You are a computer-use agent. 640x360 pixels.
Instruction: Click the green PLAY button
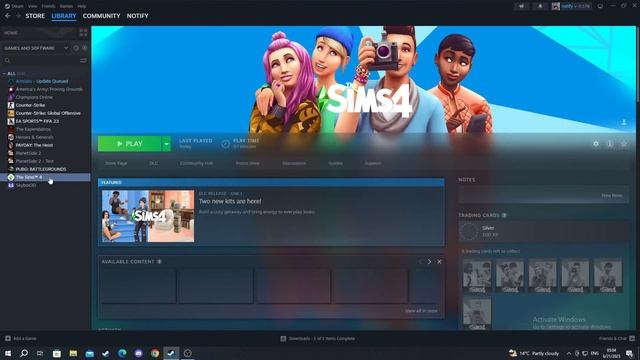129,144
